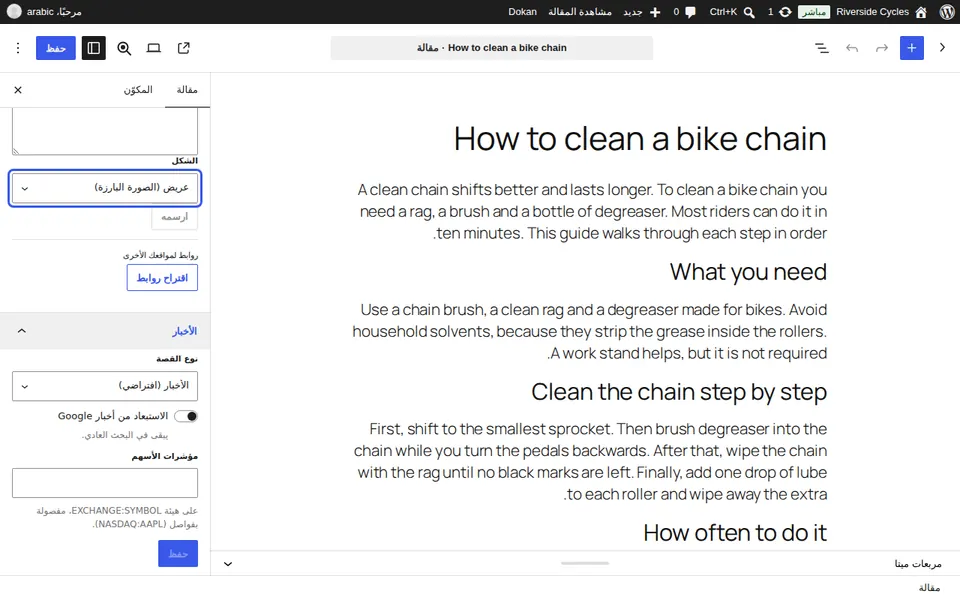This screenshot has width=960, height=600.
Task: Open the blue block inserter plus button
Action: (912, 48)
